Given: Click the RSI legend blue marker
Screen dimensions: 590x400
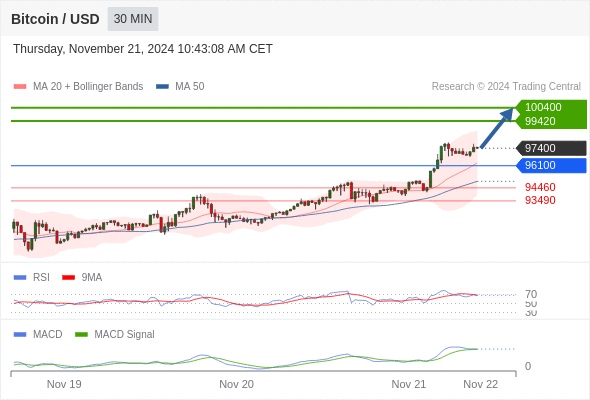Looking at the screenshot, I should [20, 278].
